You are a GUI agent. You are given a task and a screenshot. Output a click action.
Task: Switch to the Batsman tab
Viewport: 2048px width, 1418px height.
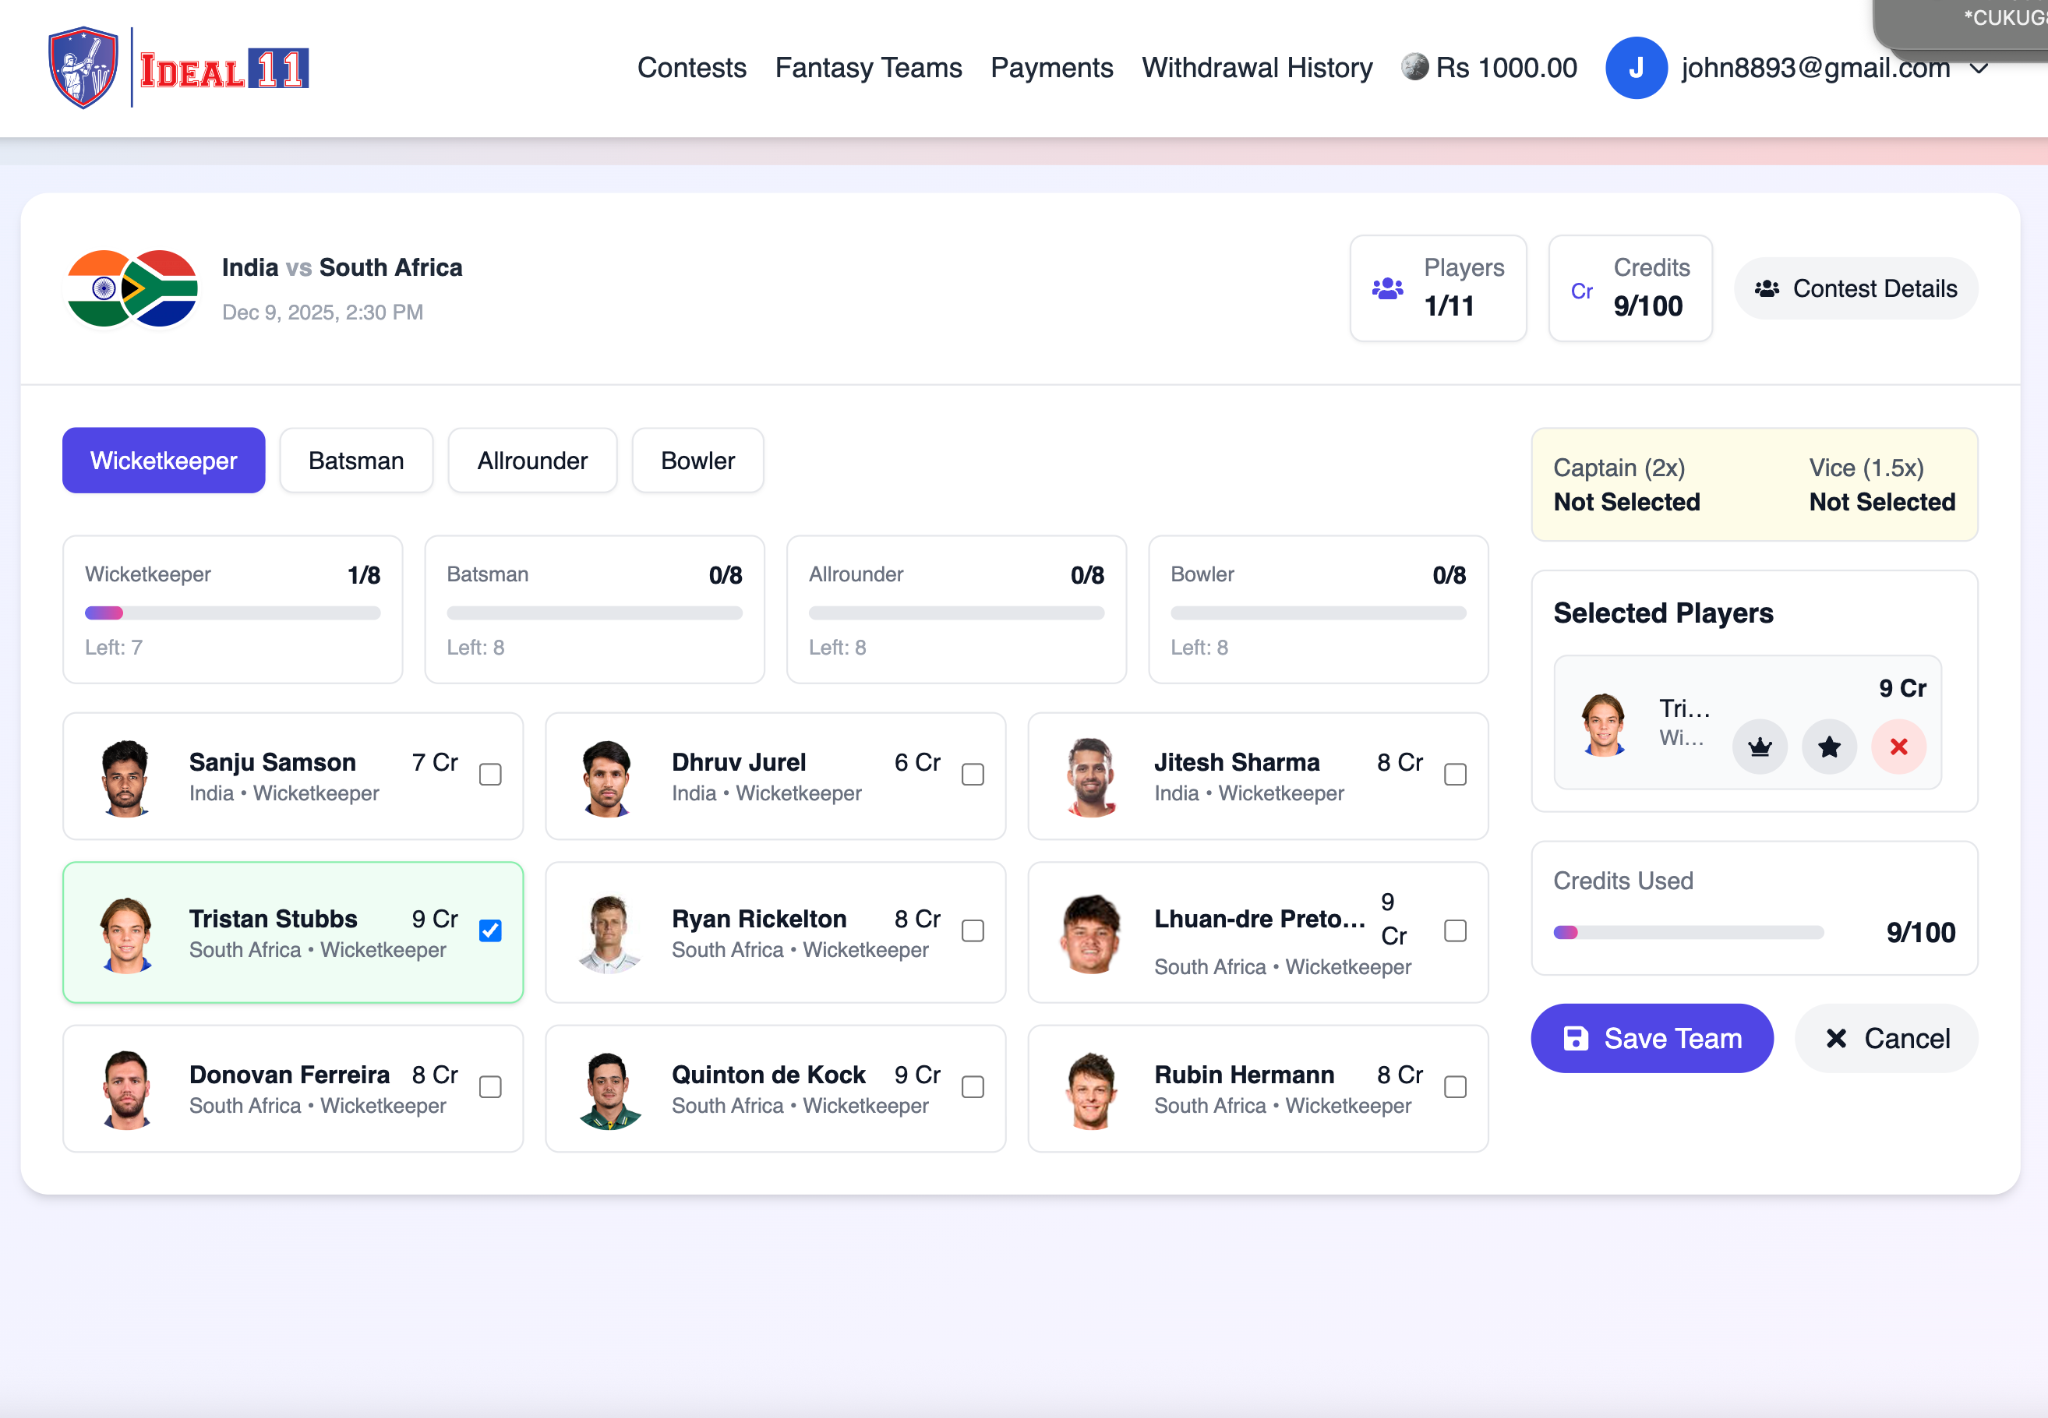point(356,461)
